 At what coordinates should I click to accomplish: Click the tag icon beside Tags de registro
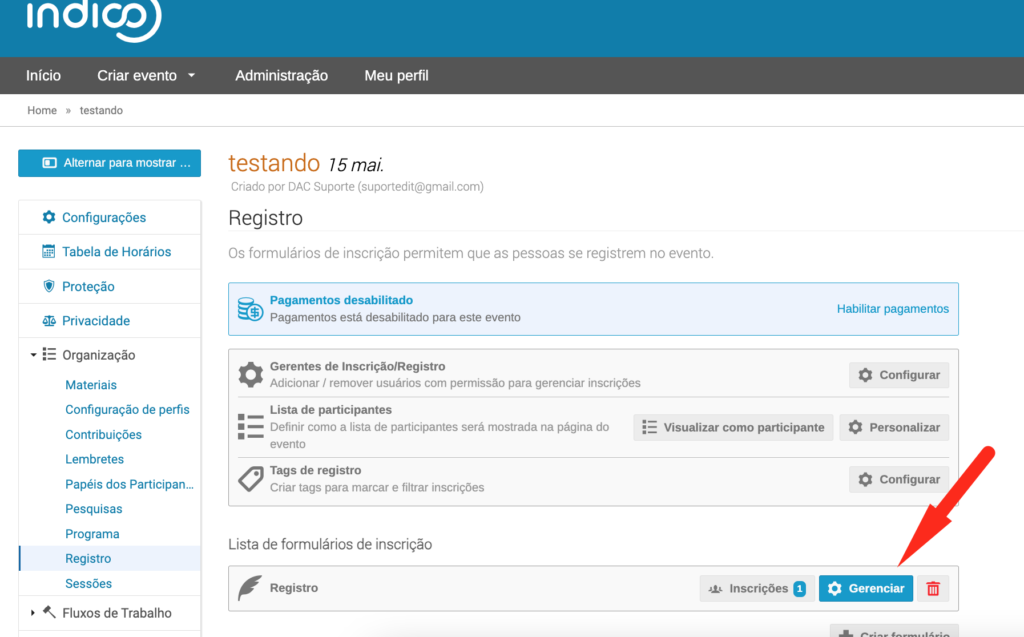pyautogui.click(x=250, y=479)
